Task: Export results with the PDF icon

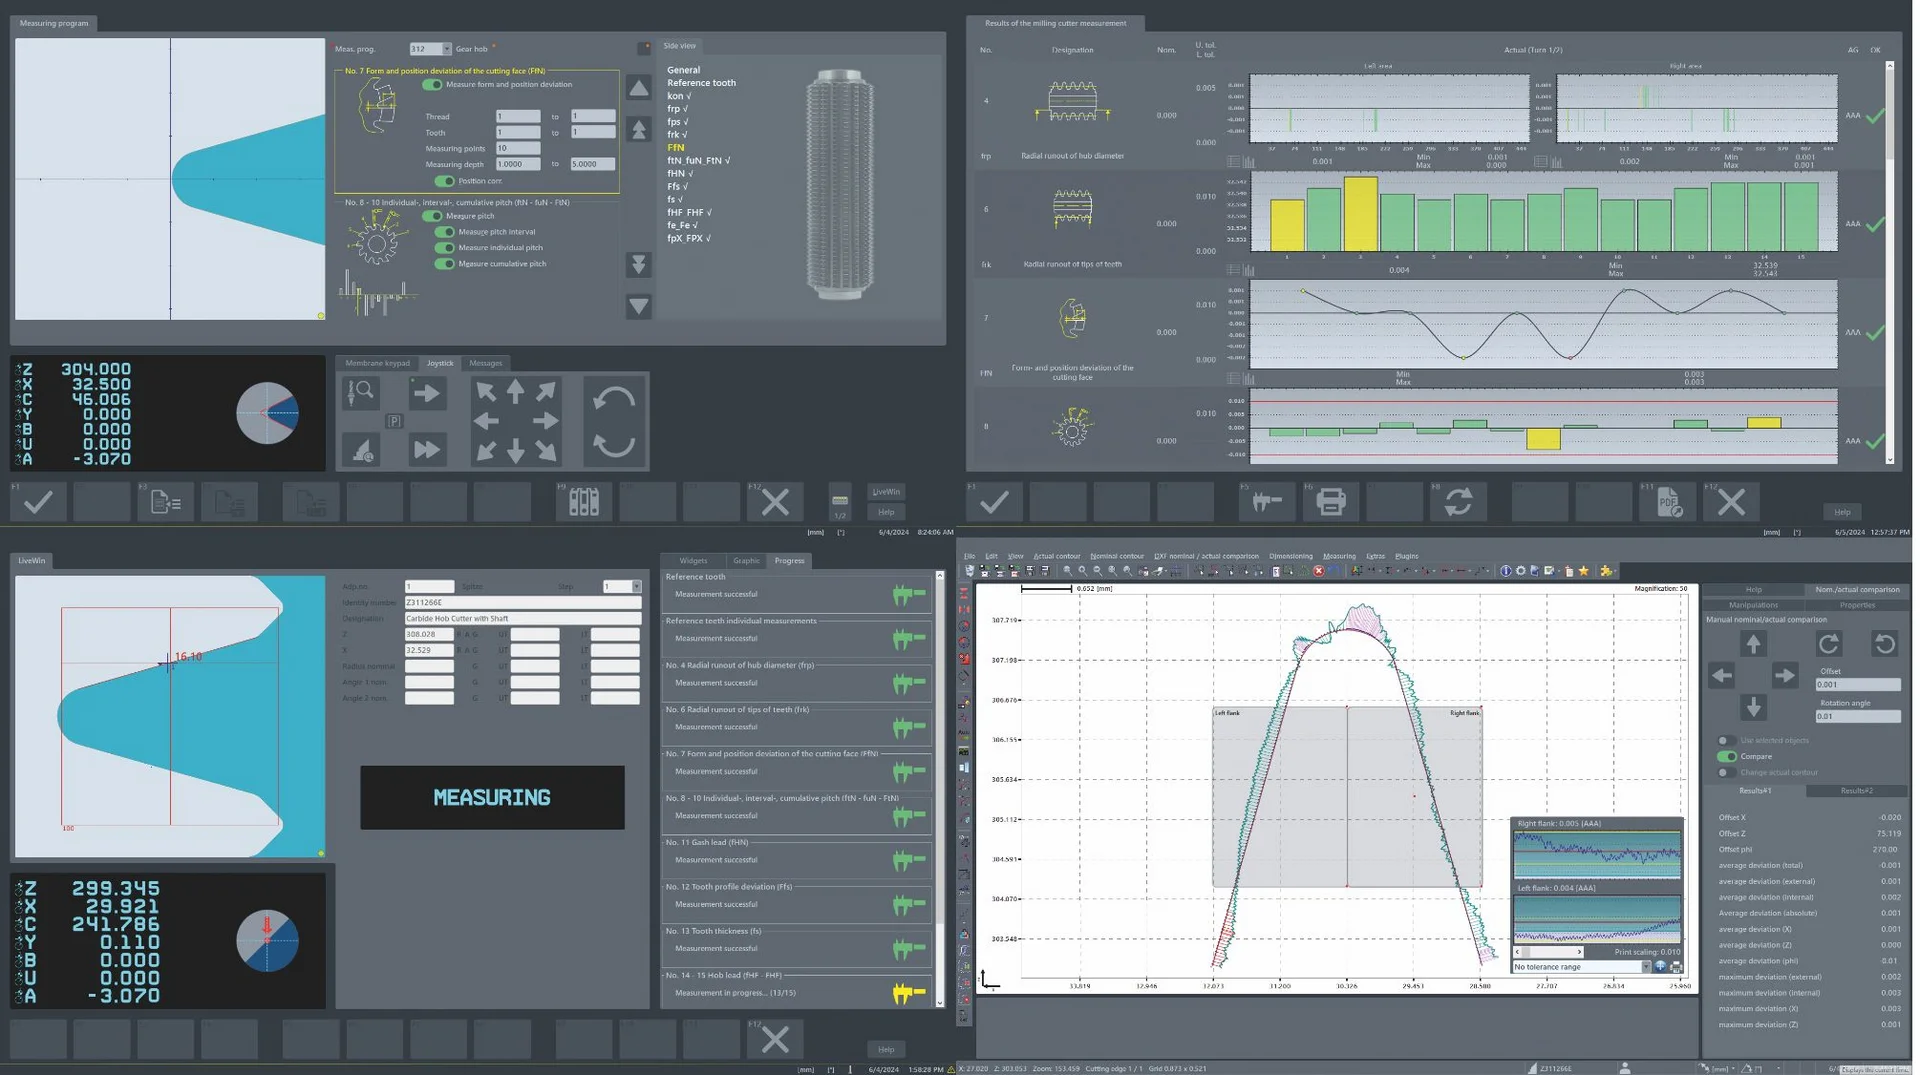Action: click(1668, 502)
